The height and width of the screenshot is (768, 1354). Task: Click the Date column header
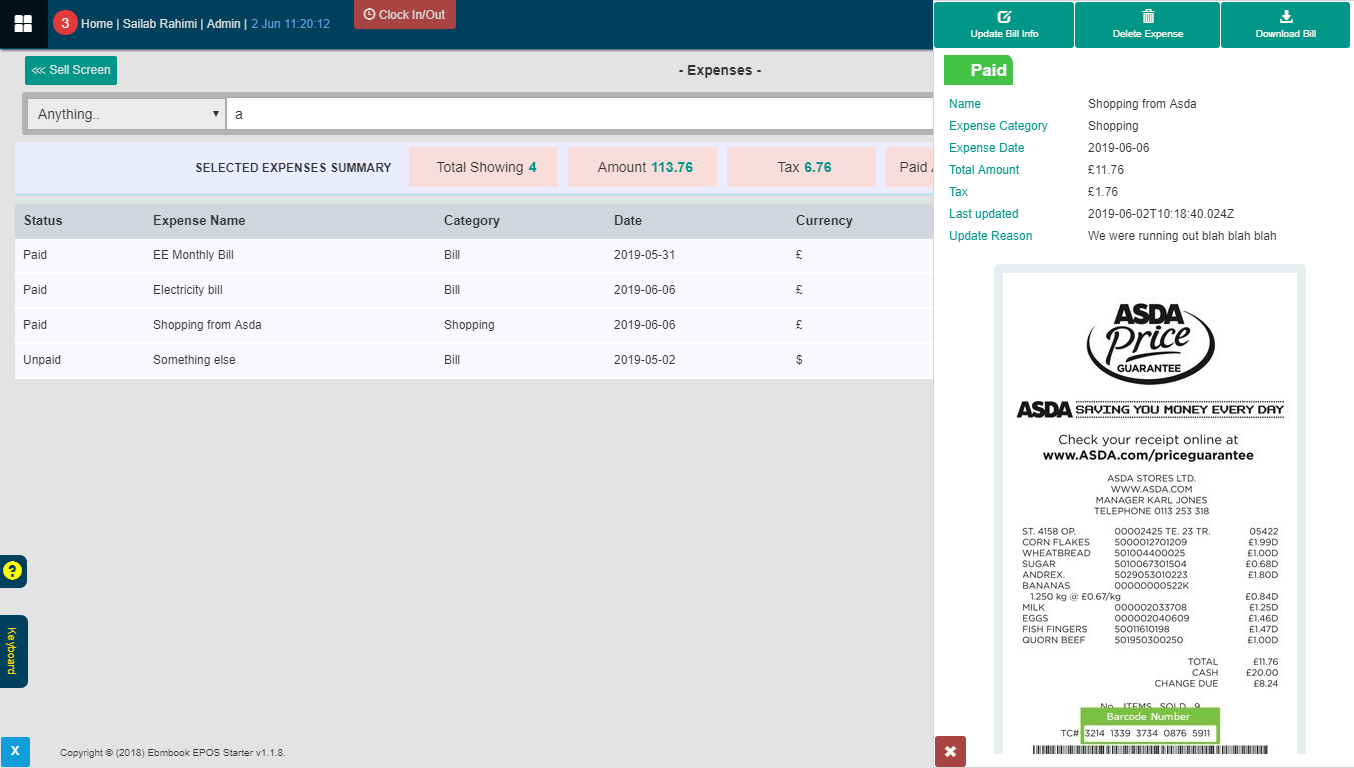coord(628,220)
